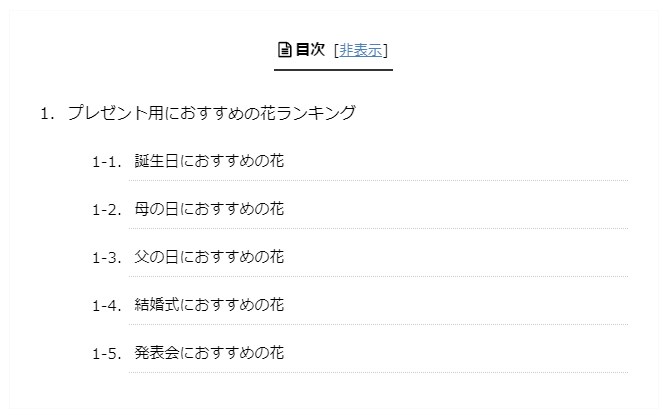Viewport: 668px width, 417px height.
Task: Go to 母の日におすすめの花 section
Action: coord(209,209)
